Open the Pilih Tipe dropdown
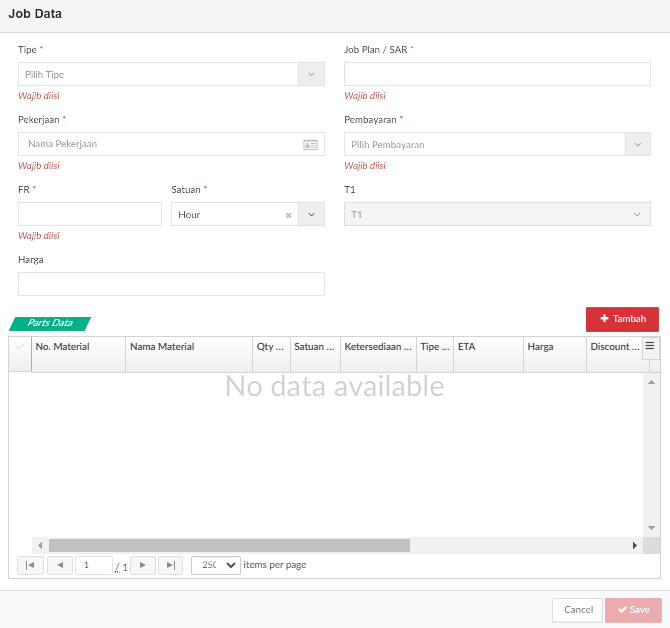This screenshot has height=628, width=670. 171,74
